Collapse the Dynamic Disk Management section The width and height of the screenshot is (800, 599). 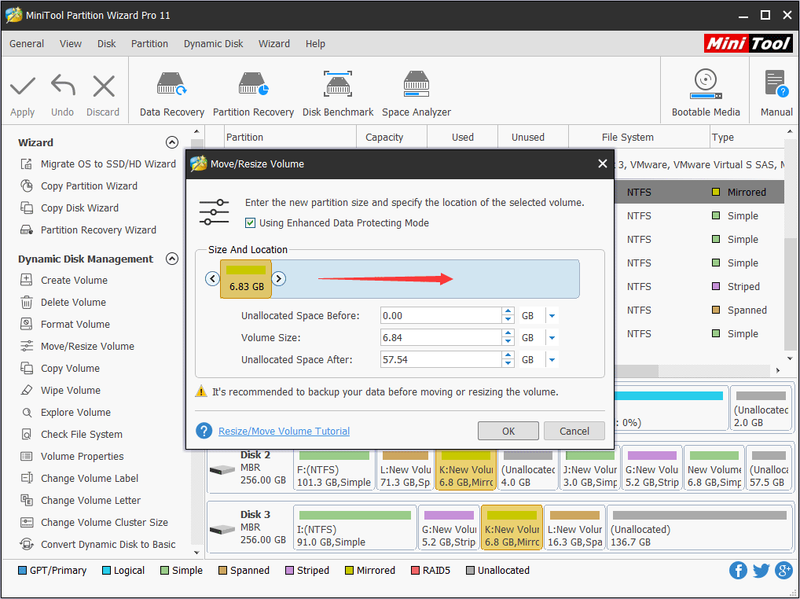click(172, 259)
